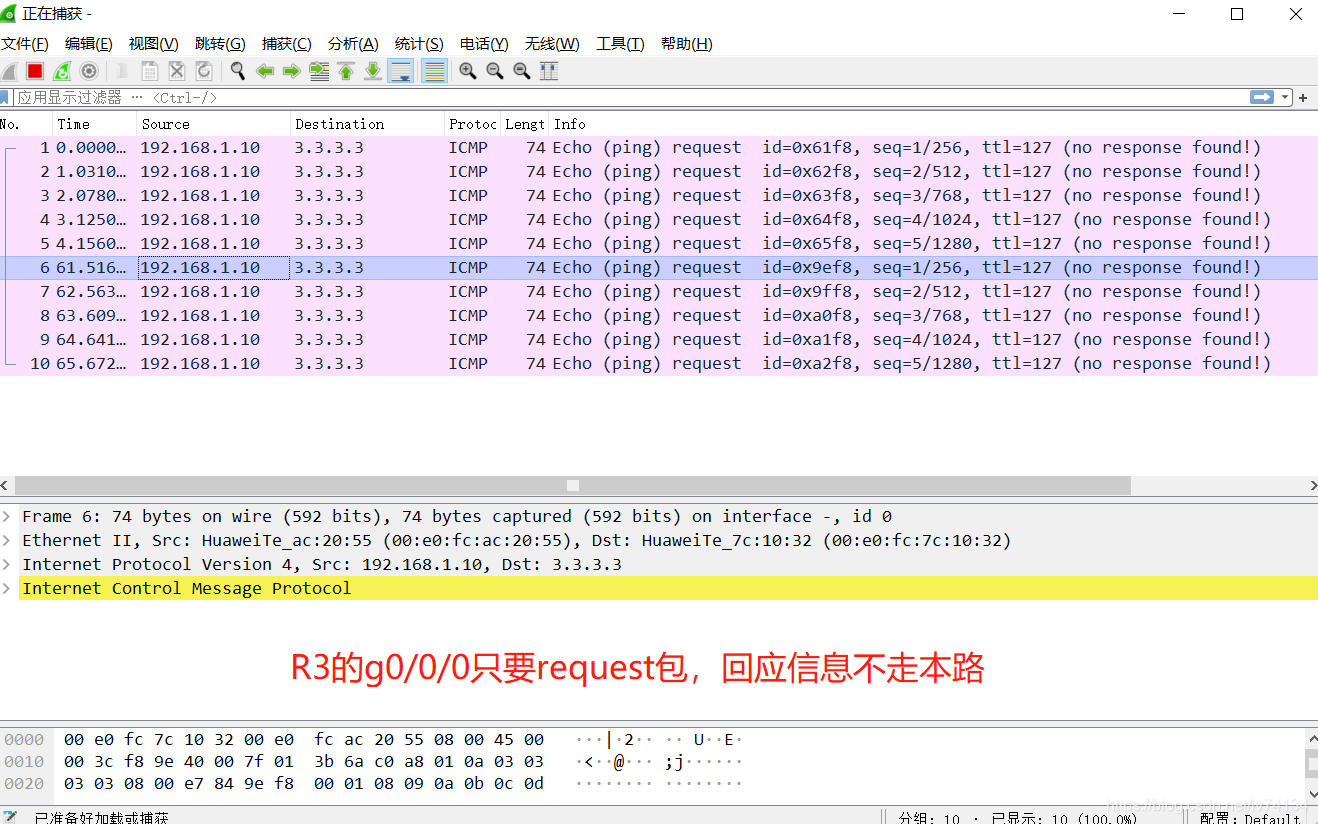Click into the display filter field
This screenshot has width=1318, height=824.
point(630,97)
